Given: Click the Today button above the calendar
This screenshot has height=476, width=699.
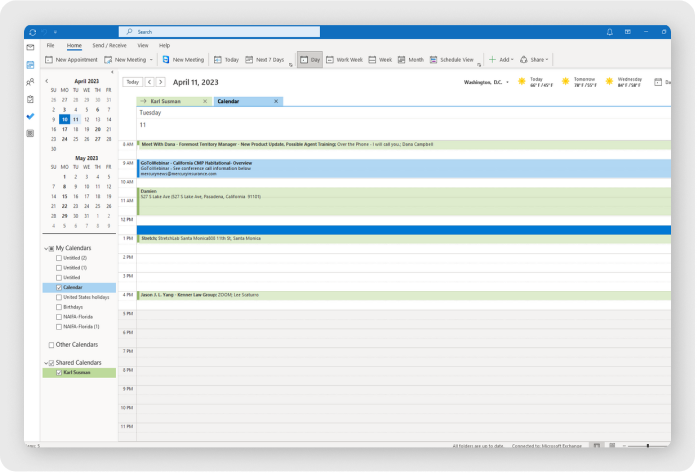Looking at the screenshot, I should click(x=132, y=82).
